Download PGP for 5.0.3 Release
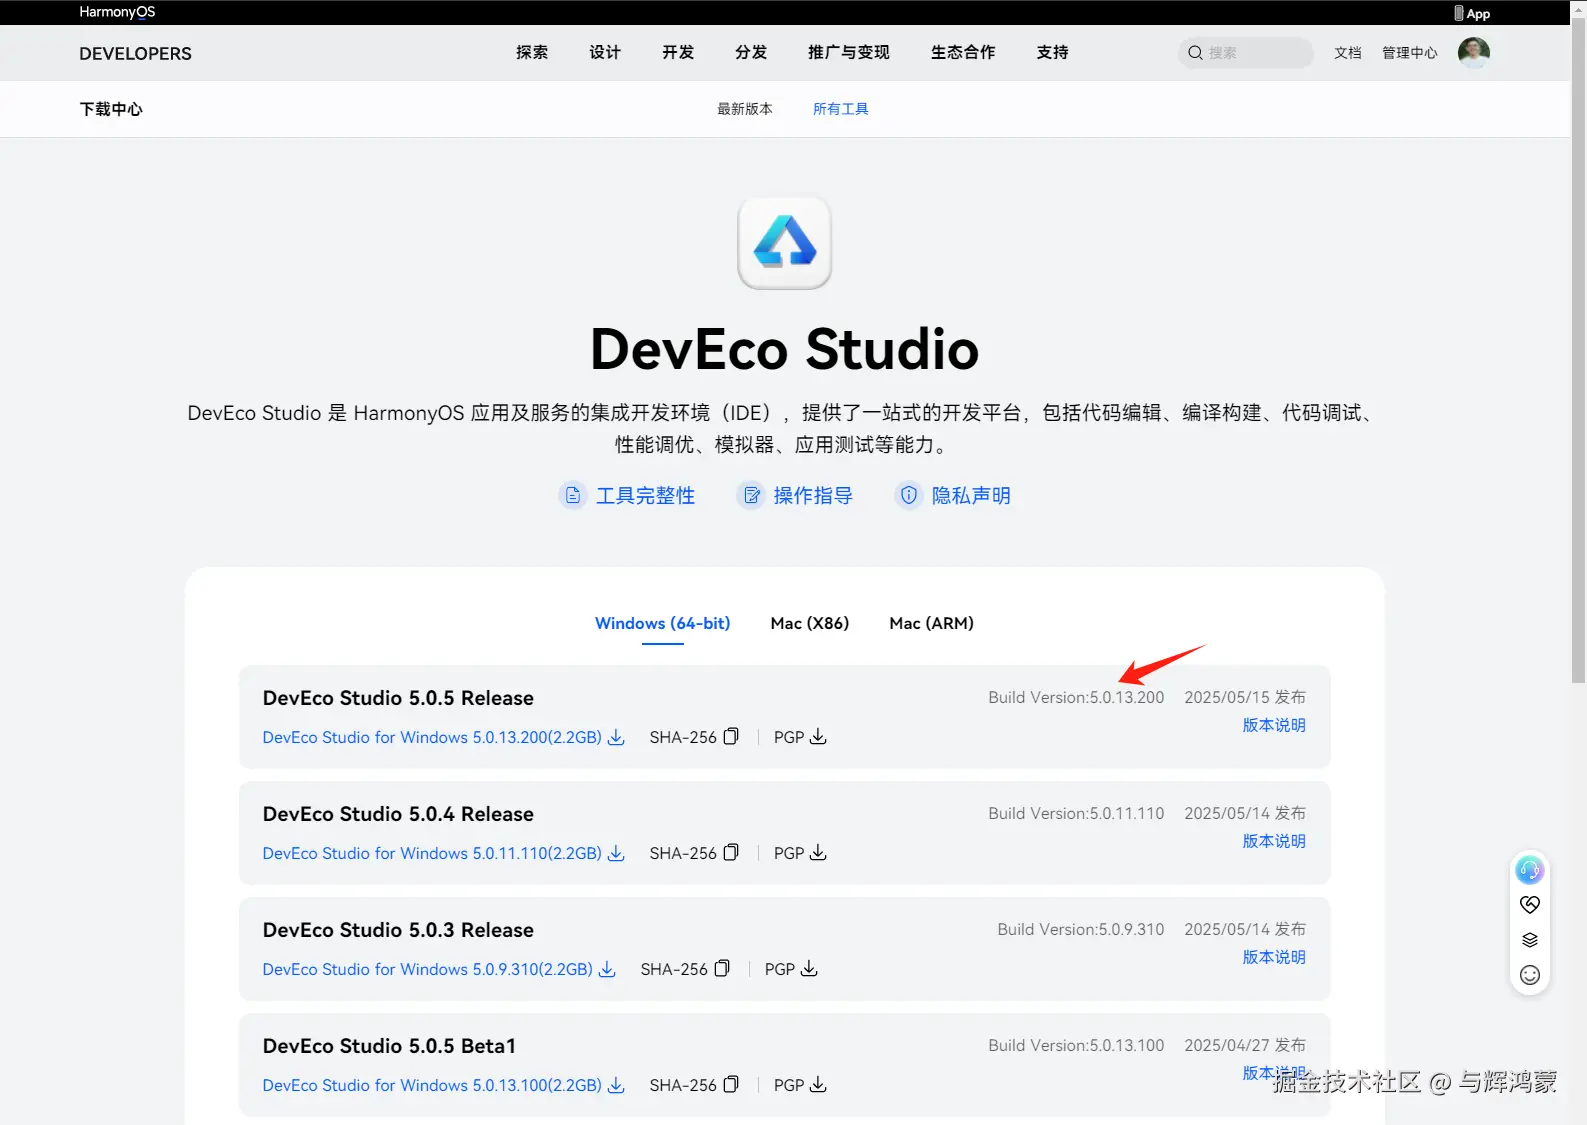 (809, 969)
